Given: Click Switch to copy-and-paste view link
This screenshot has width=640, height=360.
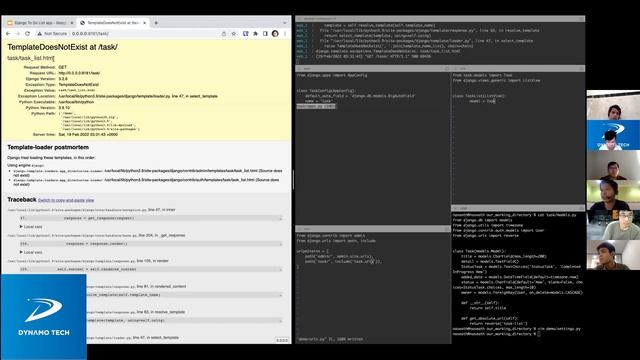Looking at the screenshot, I should point(66,200).
